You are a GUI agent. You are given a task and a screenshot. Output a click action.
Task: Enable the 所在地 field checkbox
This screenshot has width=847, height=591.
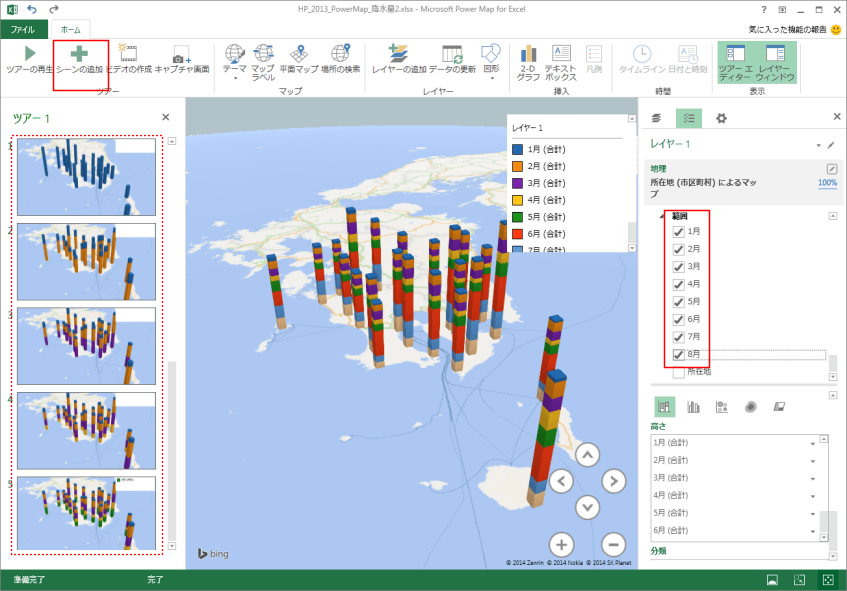(x=679, y=372)
